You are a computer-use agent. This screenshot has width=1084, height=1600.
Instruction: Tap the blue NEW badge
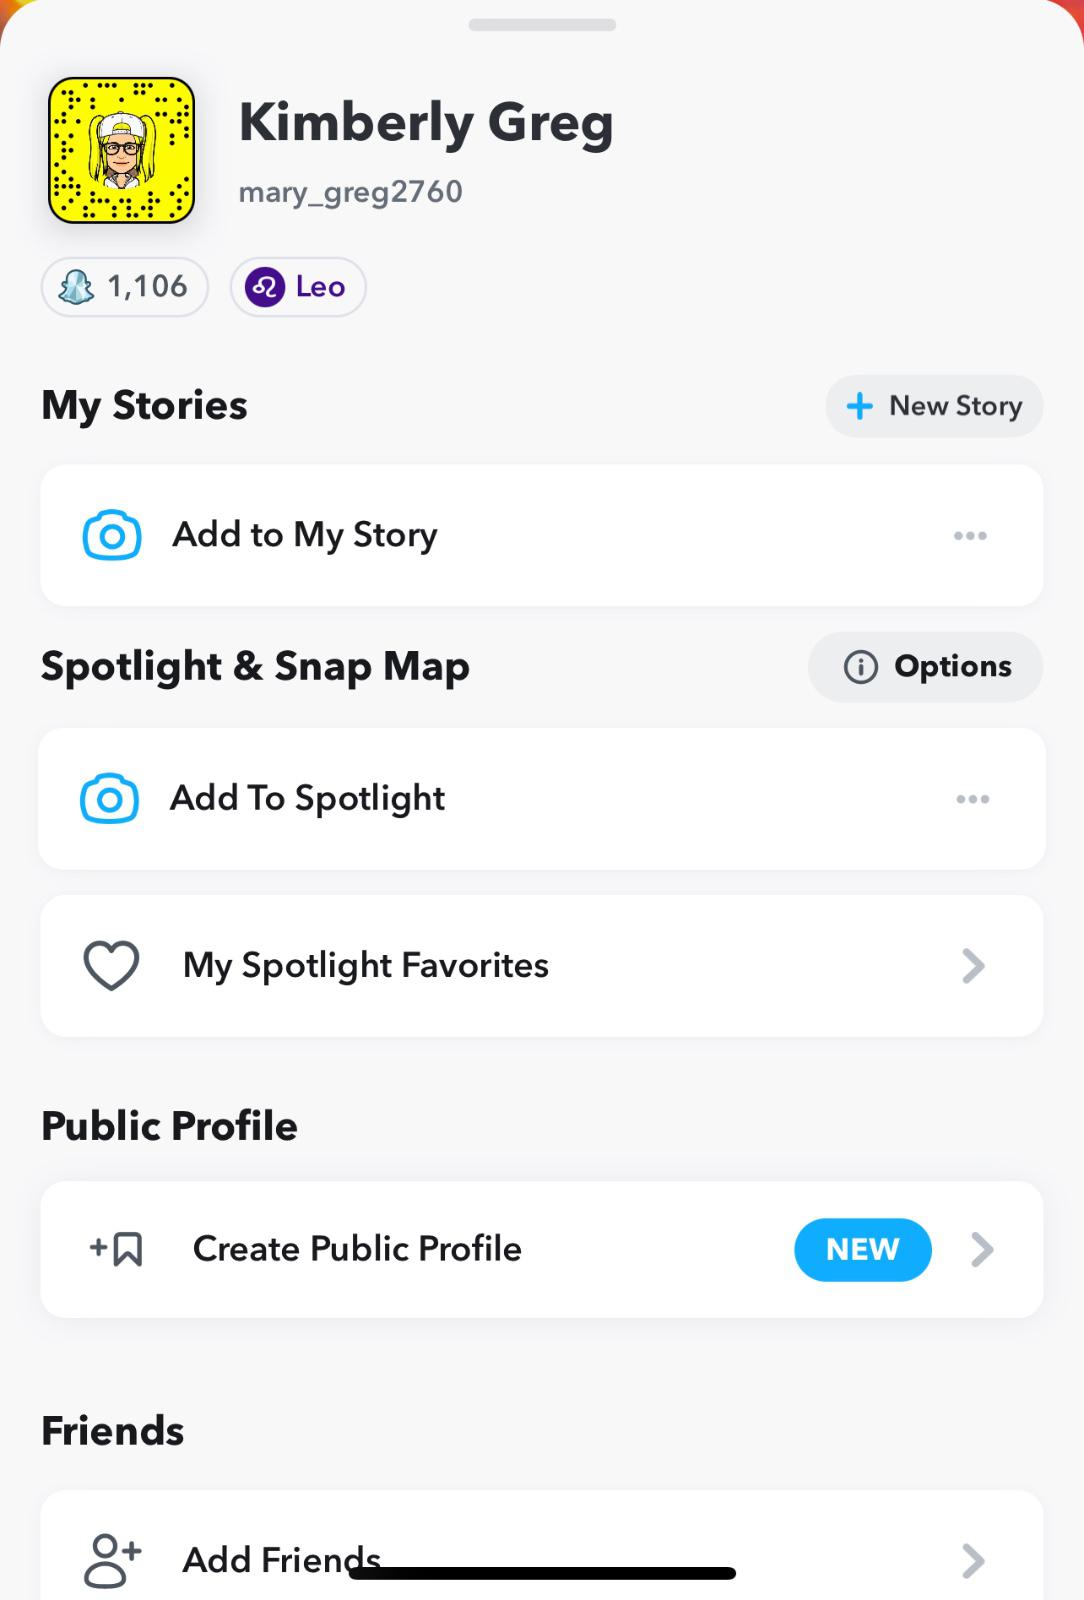[863, 1249]
